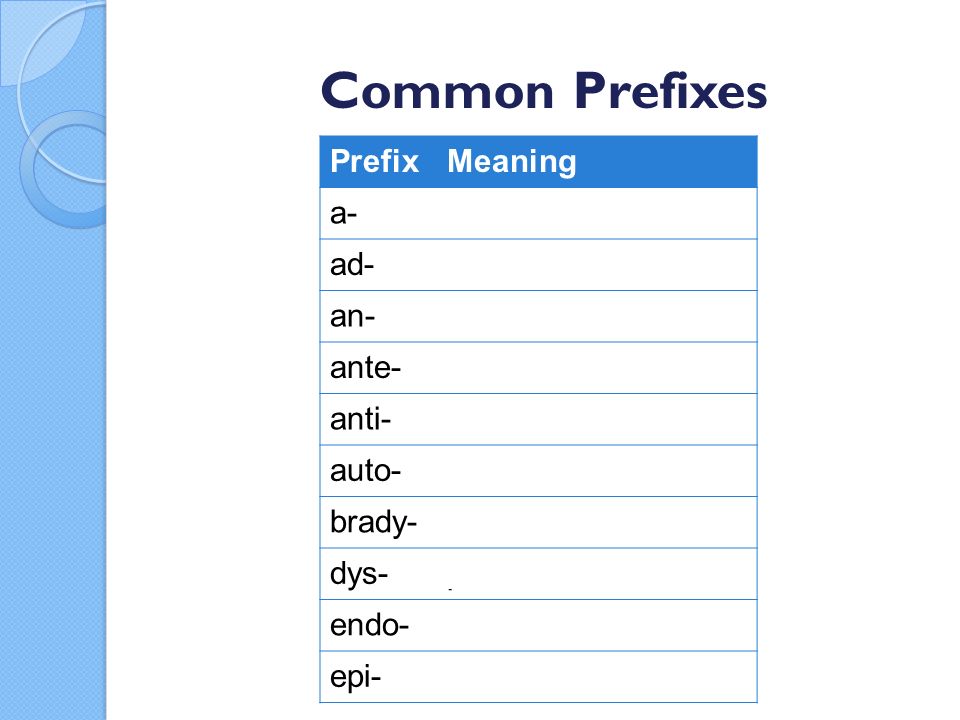
Task: Click the empty meaning cell beside anti-
Action: 600,419
